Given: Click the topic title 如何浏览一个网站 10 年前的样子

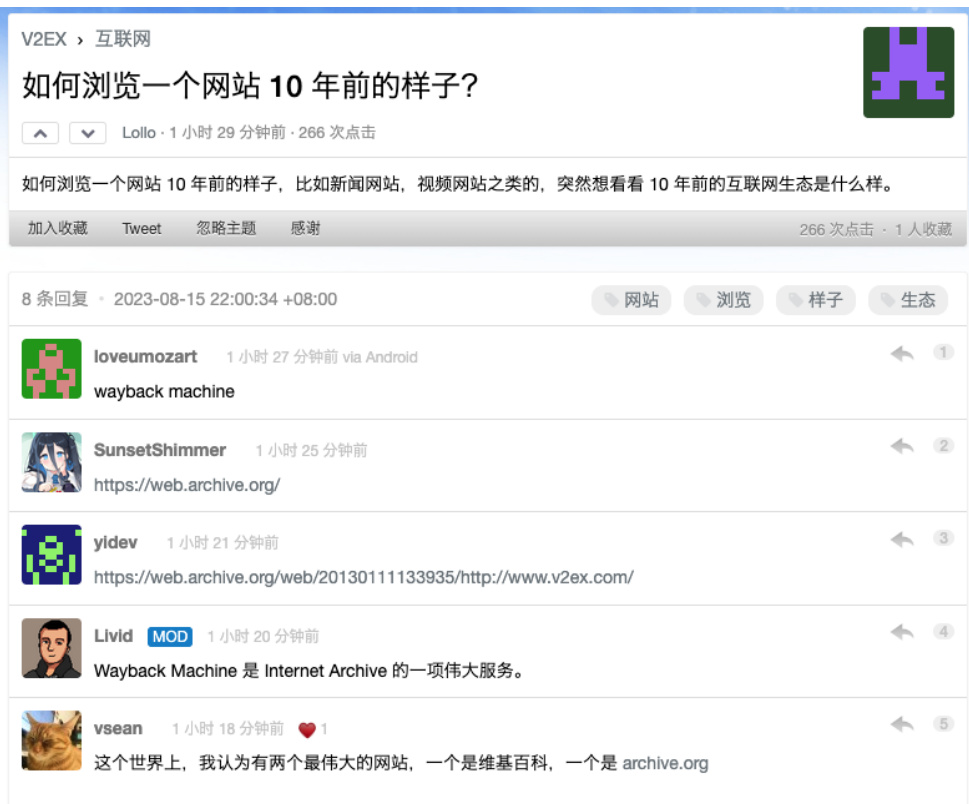Looking at the screenshot, I should (250, 85).
